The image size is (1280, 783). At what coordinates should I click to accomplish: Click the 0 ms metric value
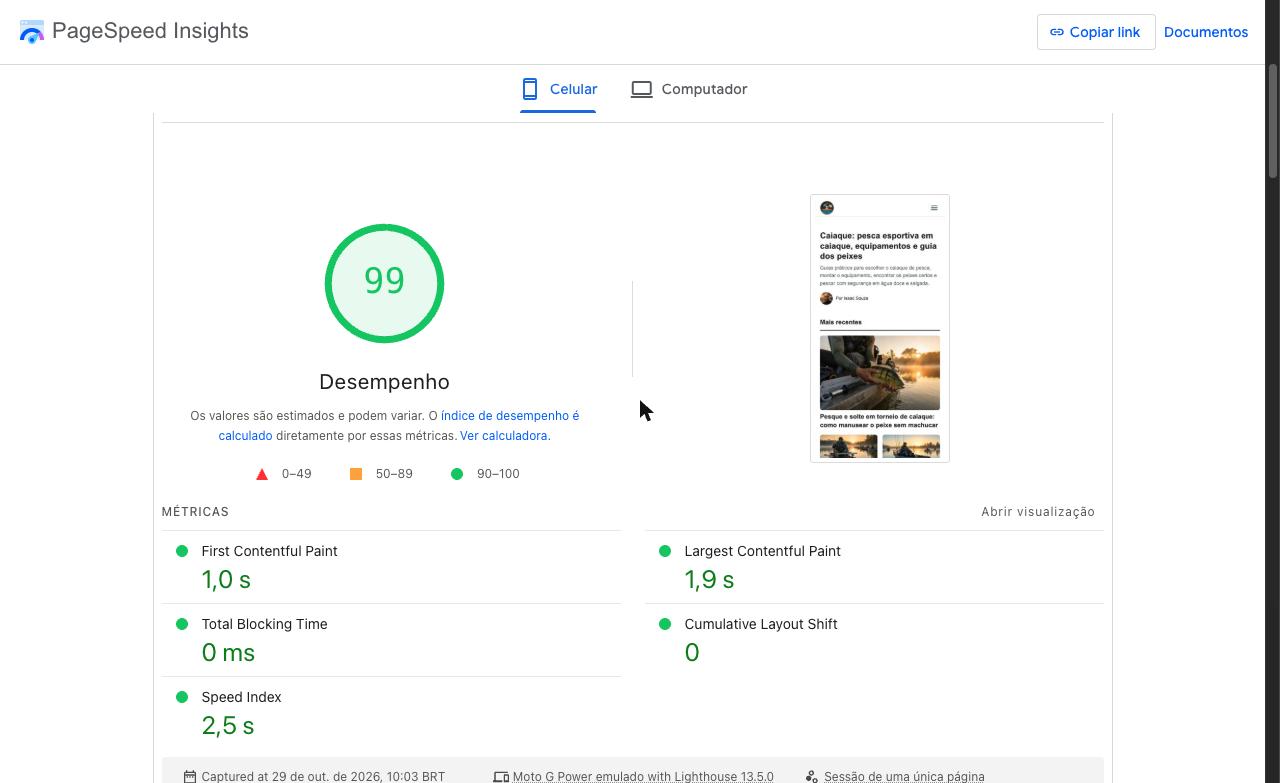[x=228, y=653]
